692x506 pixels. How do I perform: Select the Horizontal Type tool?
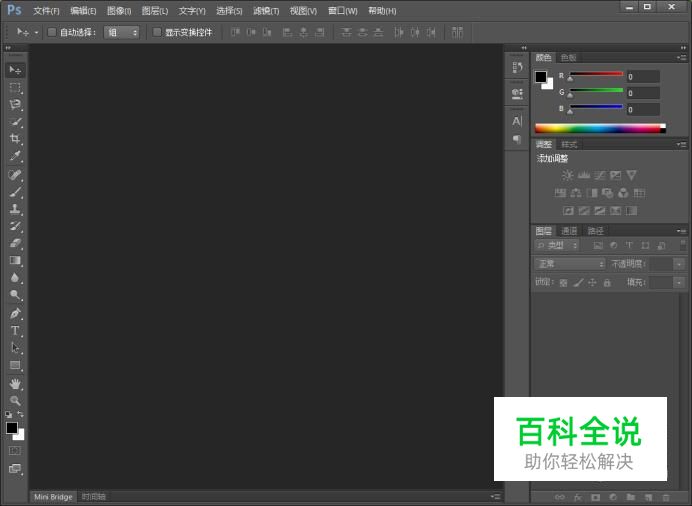15,331
